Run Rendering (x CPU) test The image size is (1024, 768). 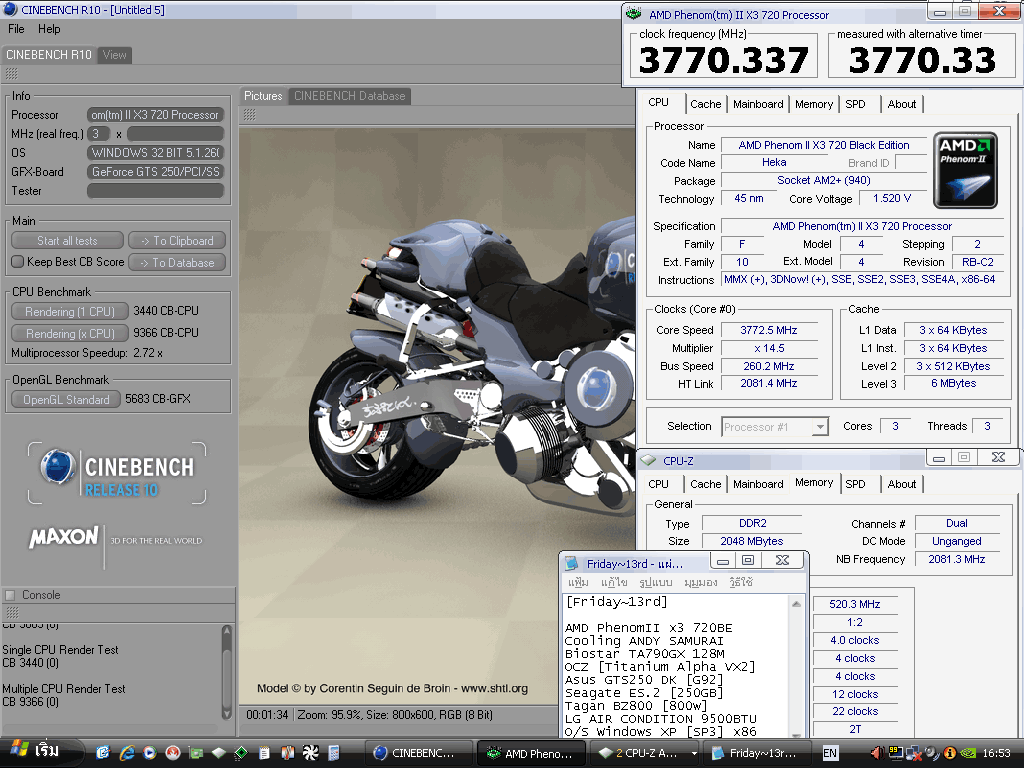tap(70, 333)
